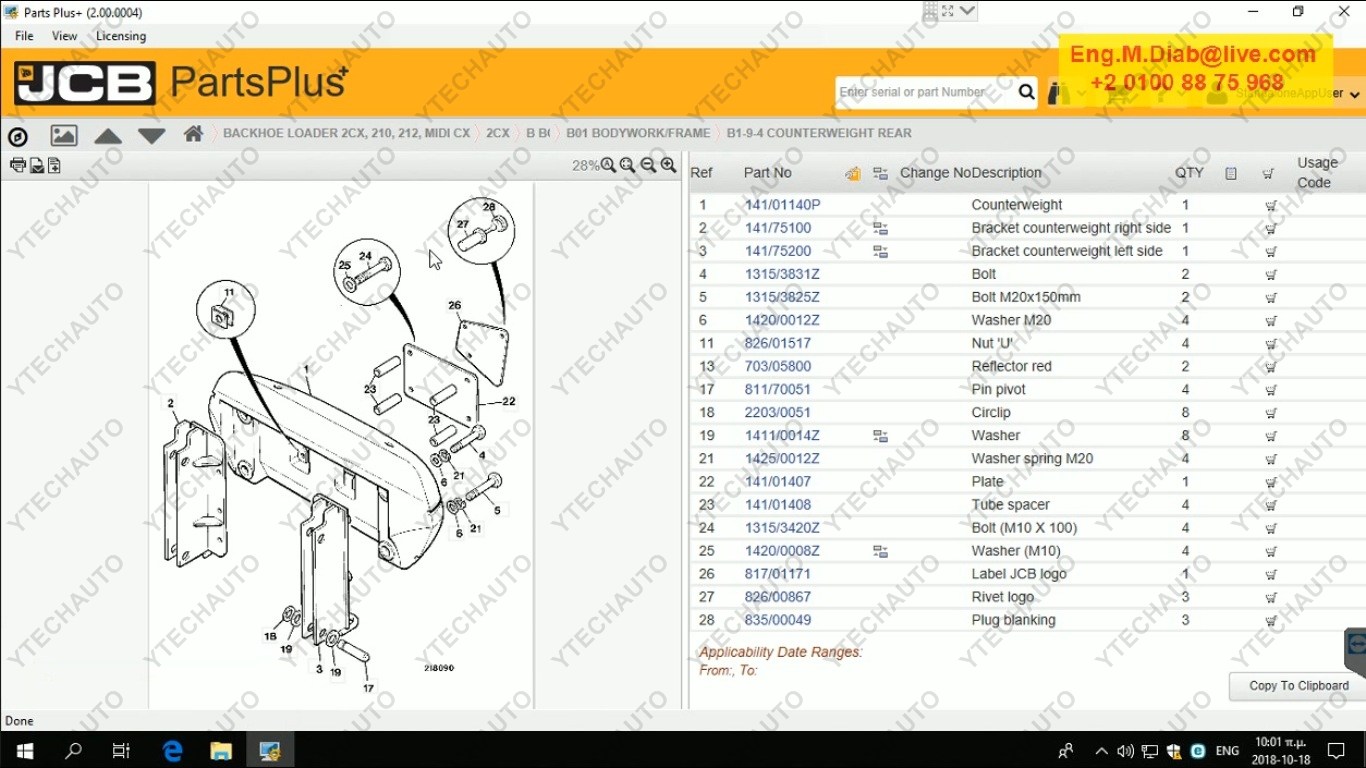Add Counterweight 141/01140P to cart
Screen dimensions: 1366x768
click(1271, 205)
